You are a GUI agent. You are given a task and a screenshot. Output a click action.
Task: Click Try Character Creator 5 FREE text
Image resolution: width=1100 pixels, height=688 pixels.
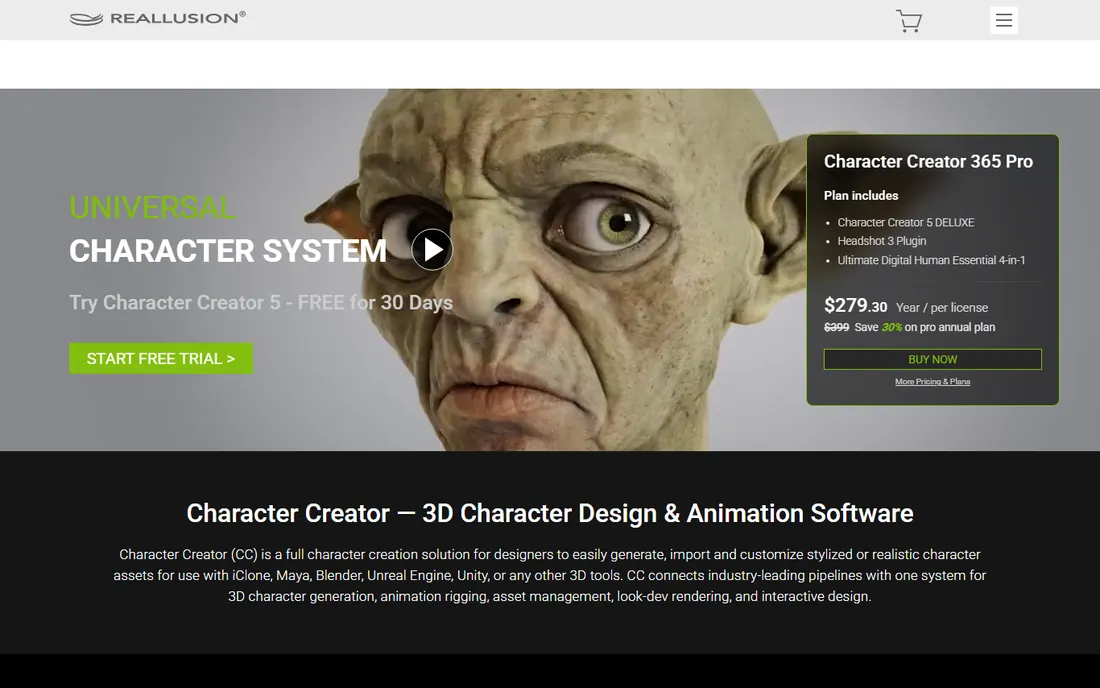(x=261, y=302)
